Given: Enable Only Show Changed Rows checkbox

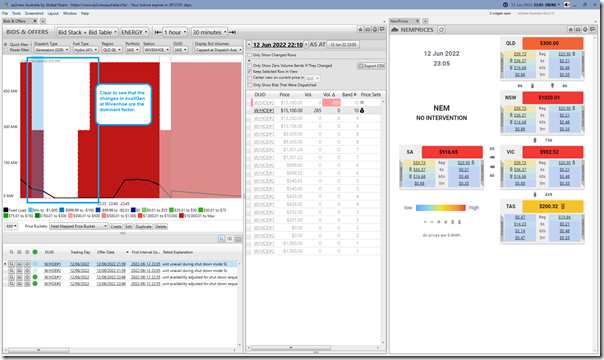Looking at the screenshot, I should [x=250, y=55].
